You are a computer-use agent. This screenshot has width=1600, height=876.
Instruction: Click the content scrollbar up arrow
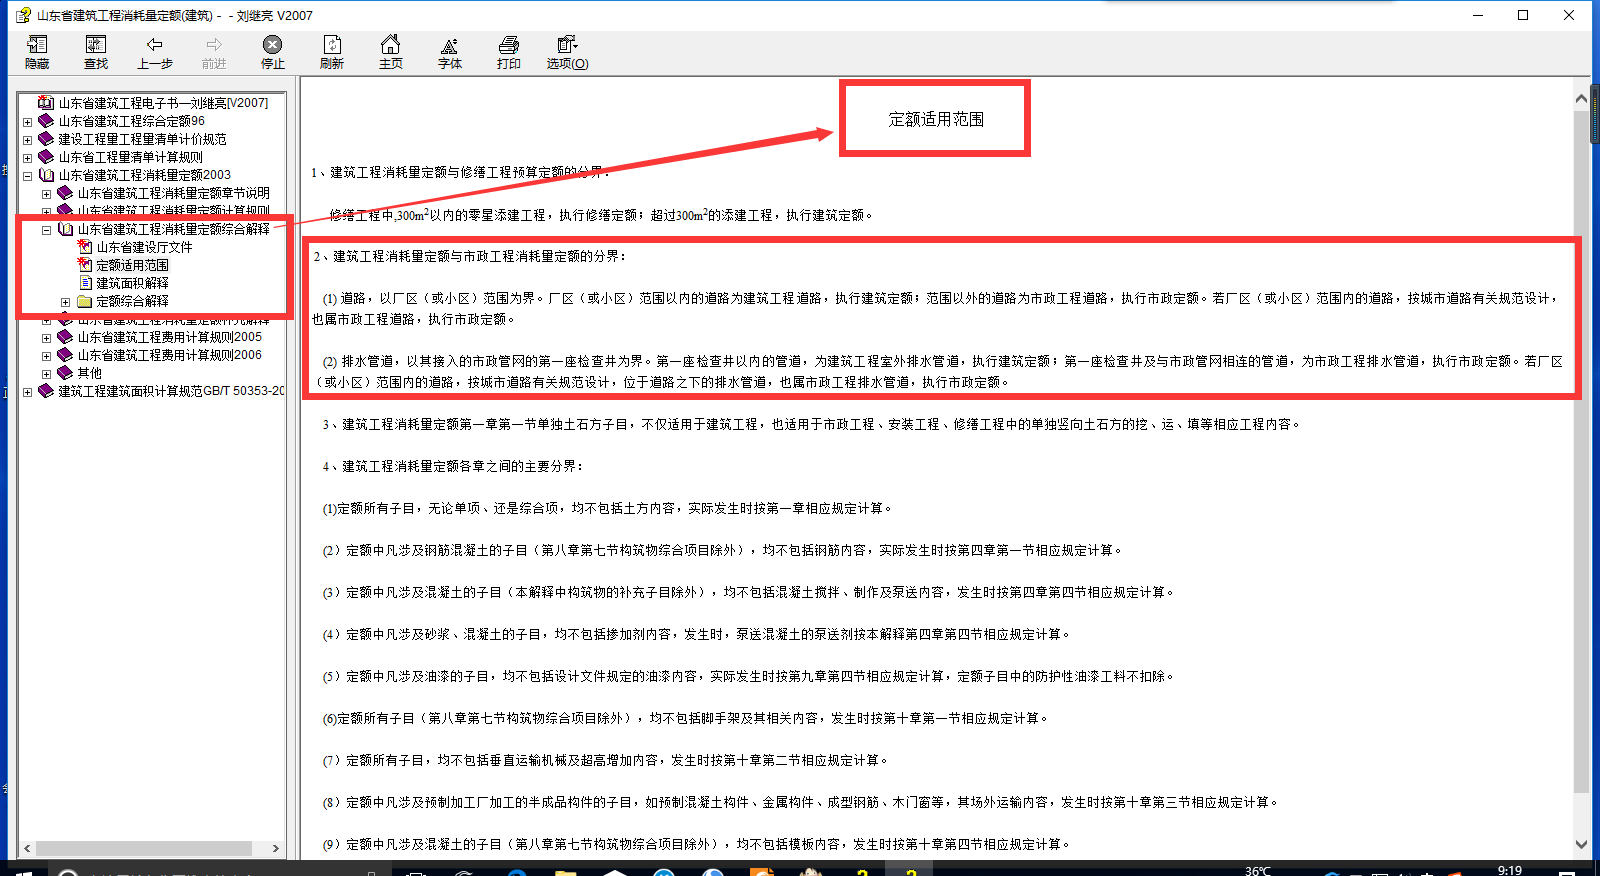coord(1582,99)
